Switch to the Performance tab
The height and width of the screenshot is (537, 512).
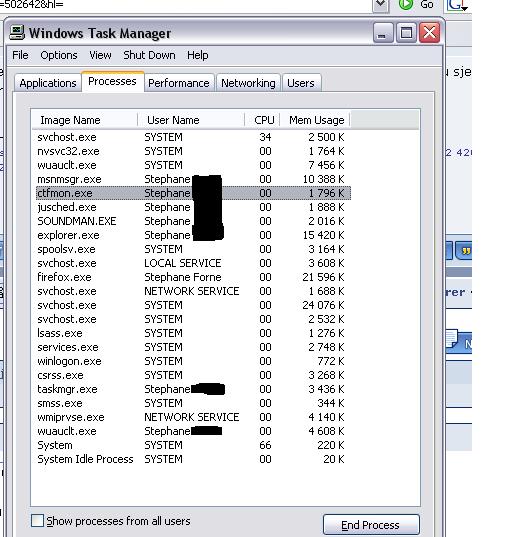coord(179,83)
